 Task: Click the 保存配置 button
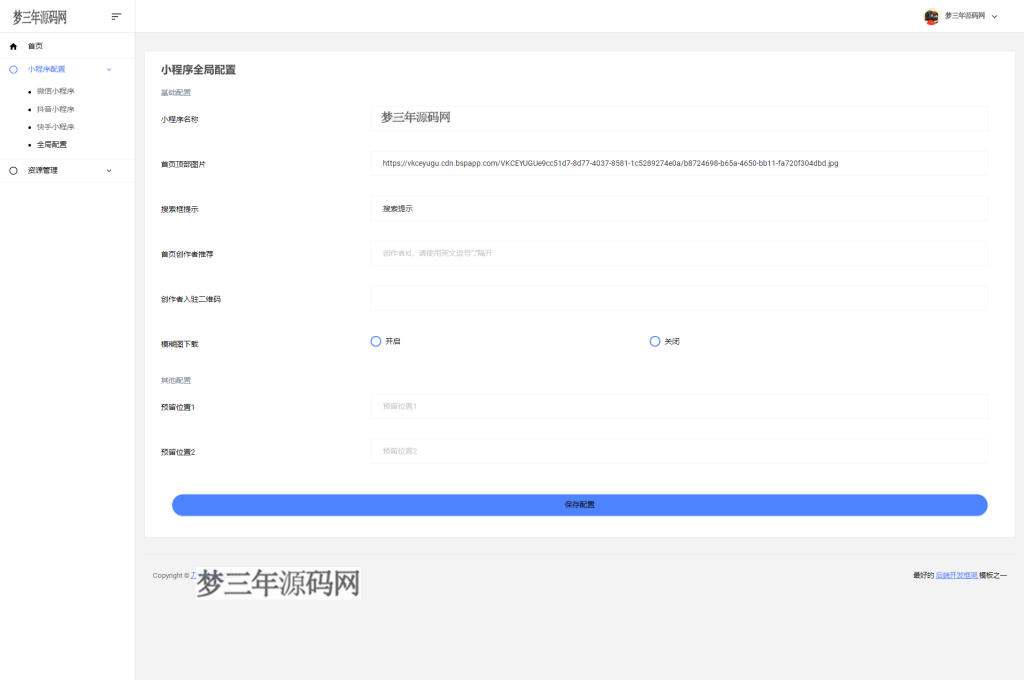[x=578, y=504]
